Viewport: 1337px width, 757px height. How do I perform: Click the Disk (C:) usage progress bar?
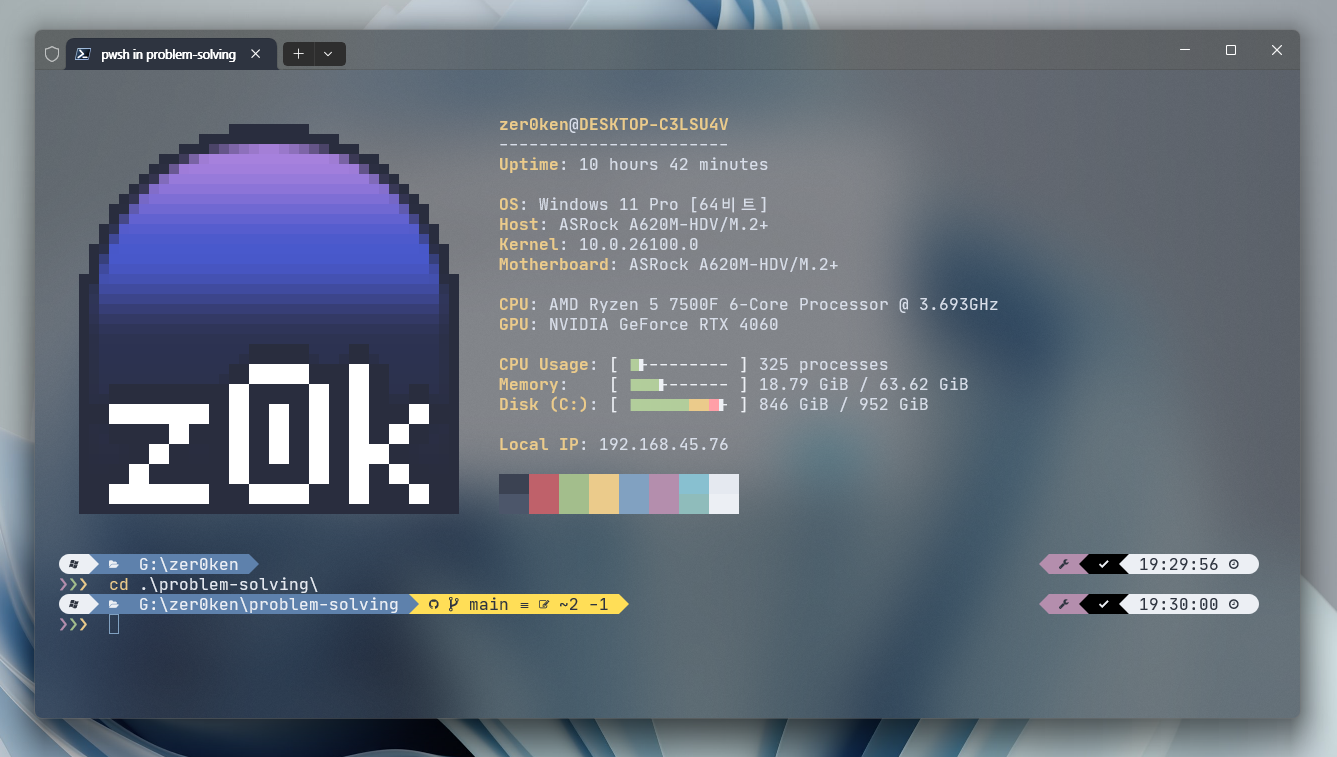679,405
